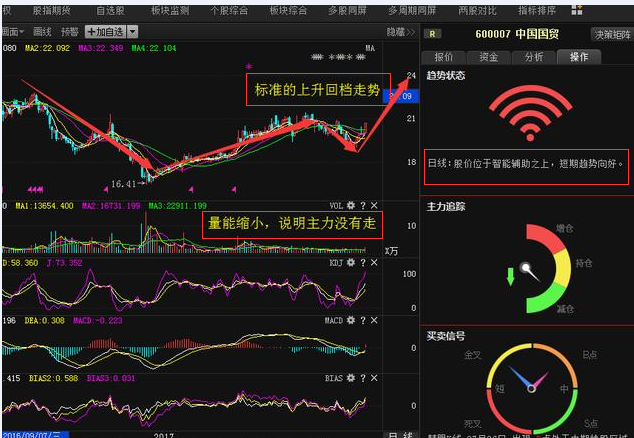Click the DEA:0.308 value

coord(44,320)
